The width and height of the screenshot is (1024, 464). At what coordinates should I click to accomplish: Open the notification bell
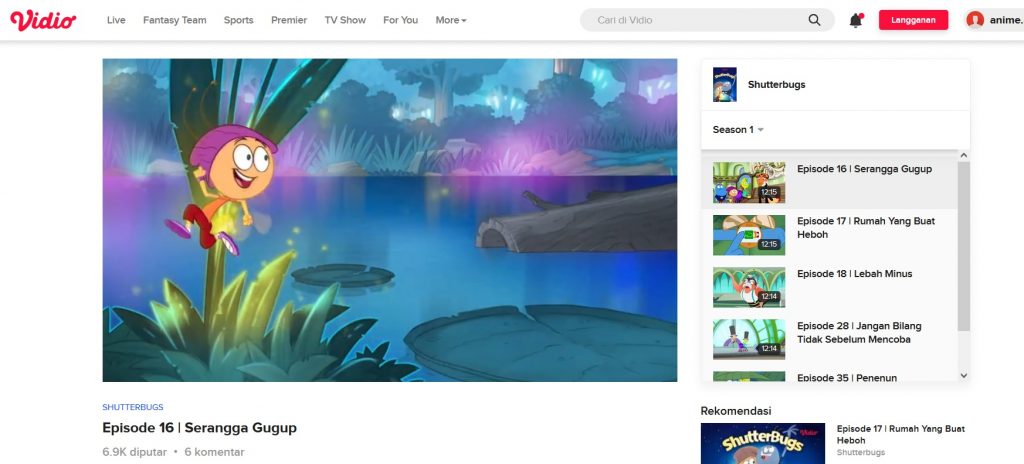856,20
